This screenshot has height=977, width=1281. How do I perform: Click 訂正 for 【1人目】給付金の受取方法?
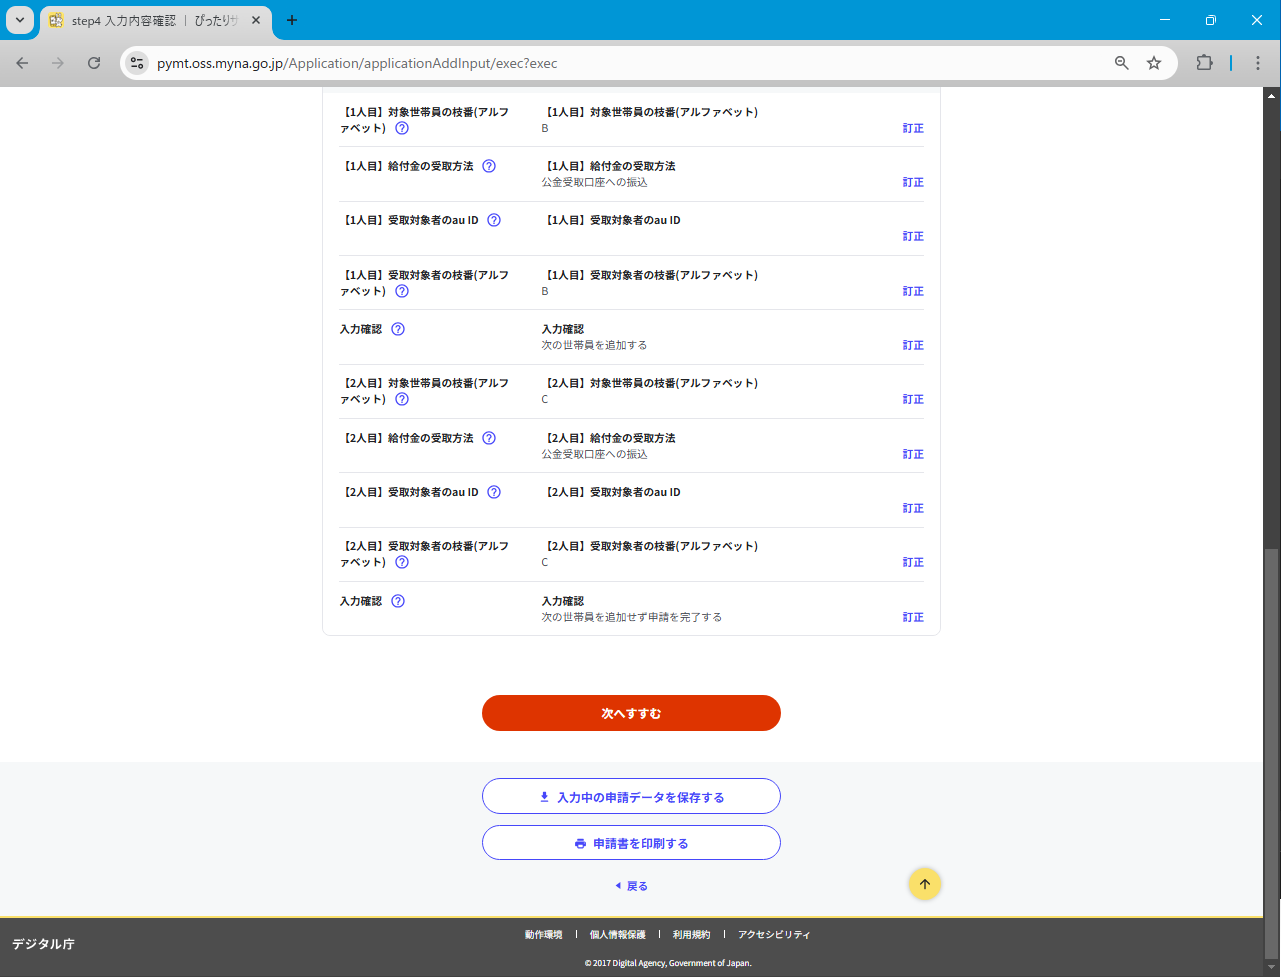coord(912,183)
